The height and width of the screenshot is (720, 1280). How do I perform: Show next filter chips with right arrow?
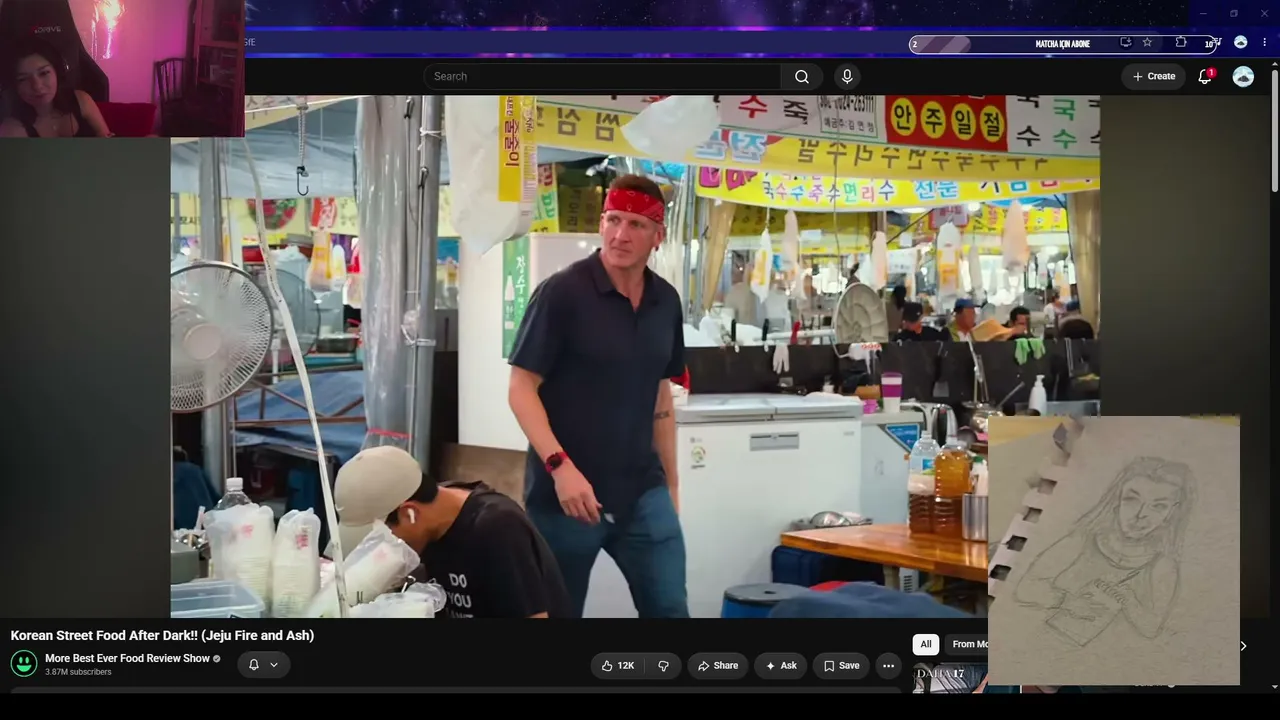tap(1243, 645)
